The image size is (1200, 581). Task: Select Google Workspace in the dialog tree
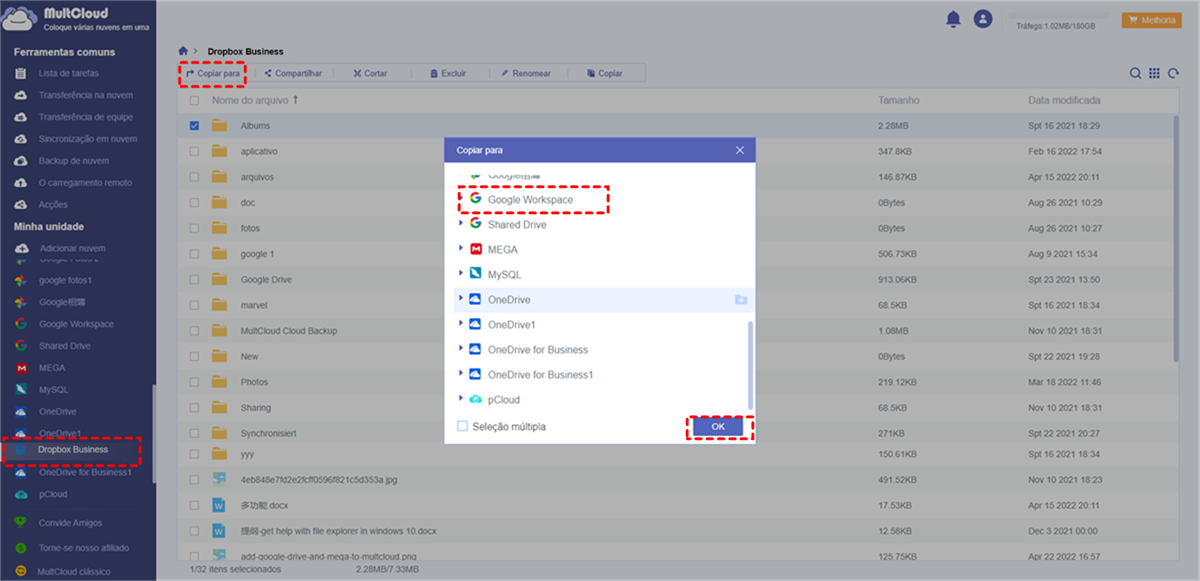(x=530, y=200)
